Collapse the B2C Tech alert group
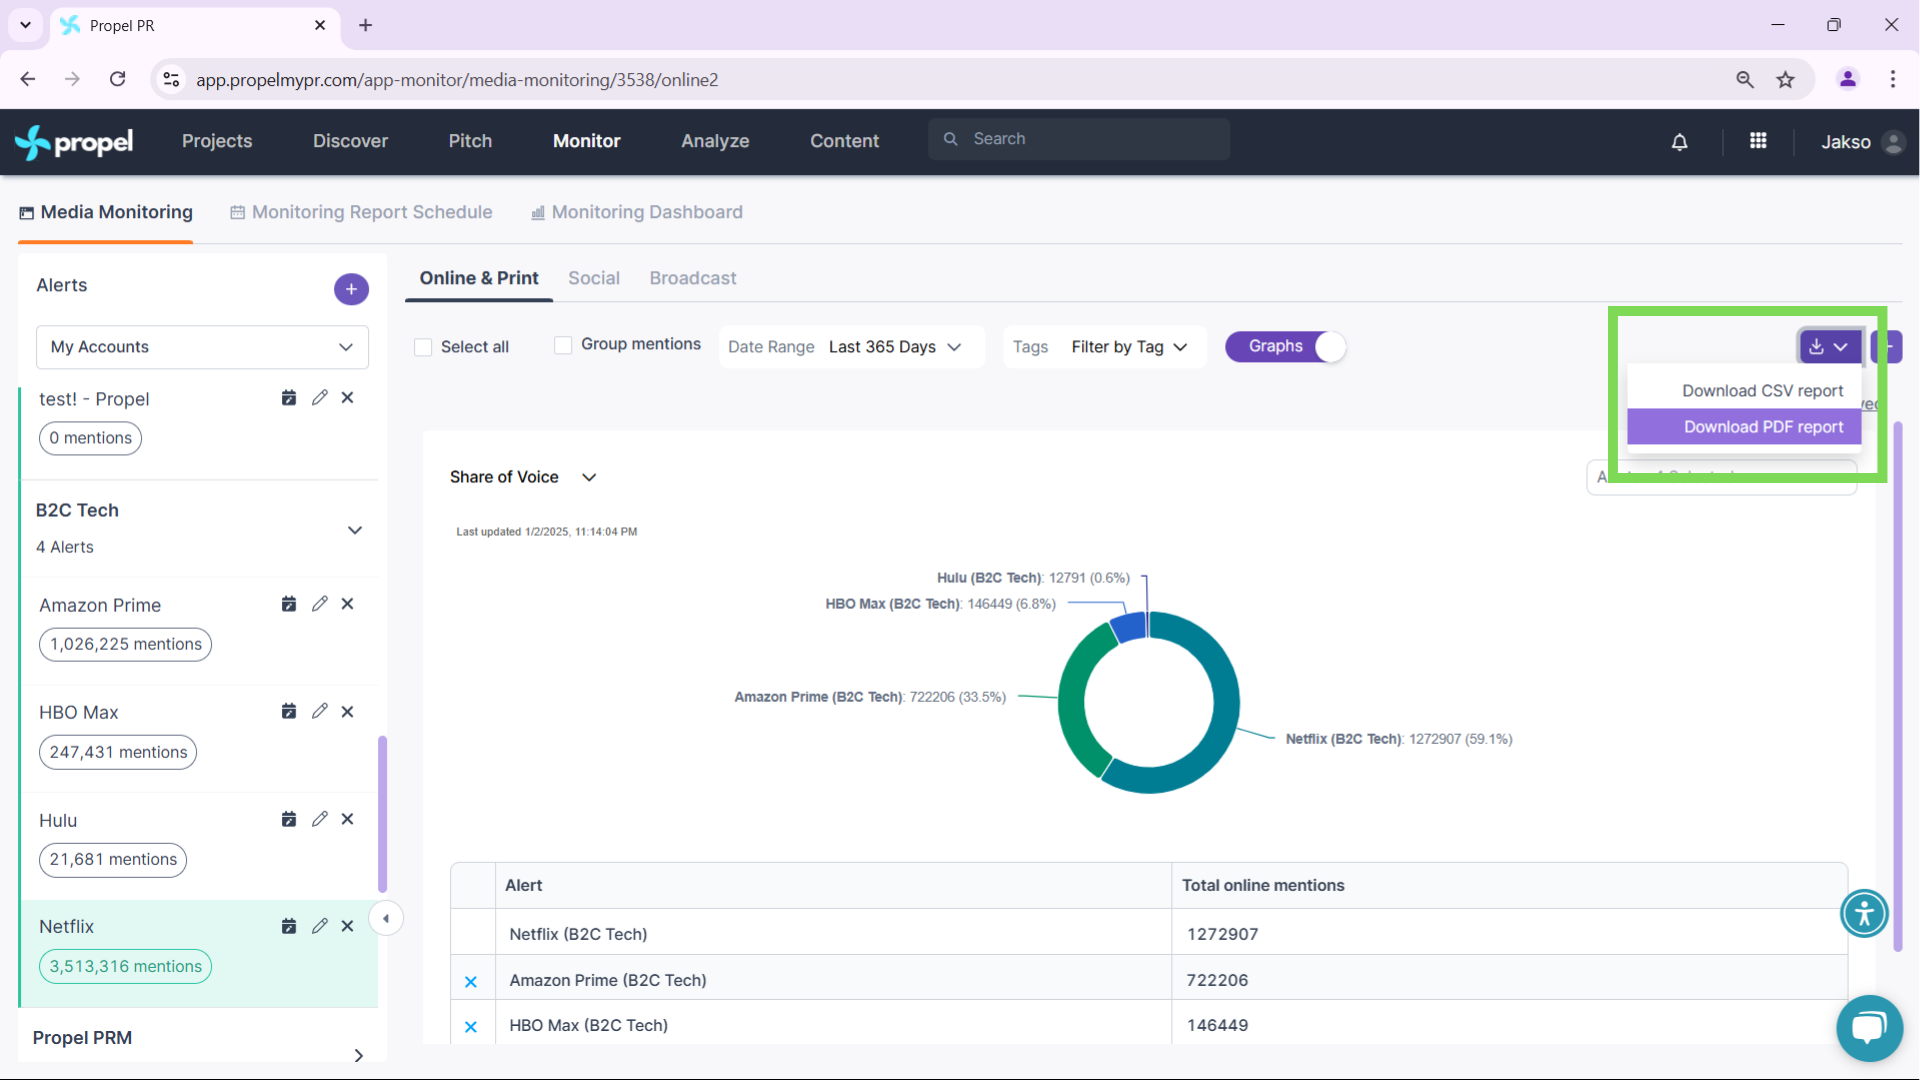Viewport: 1920px width, 1080px height. click(355, 530)
